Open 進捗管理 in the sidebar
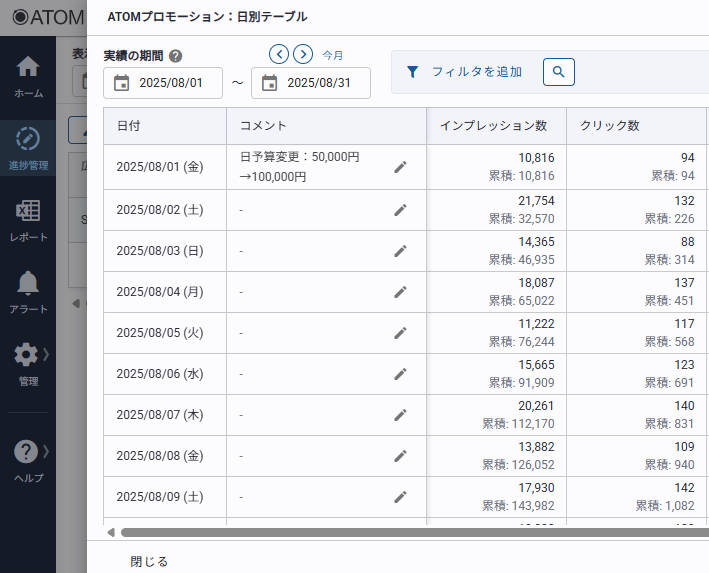Screen dimensions: 709x573 (x=28, y=147)
